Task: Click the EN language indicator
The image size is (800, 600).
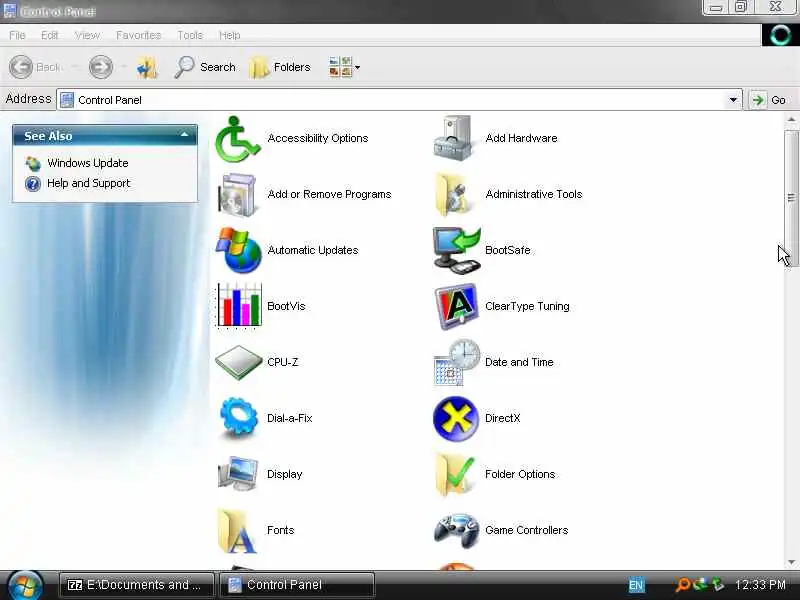Action: [x=636, y=585]
